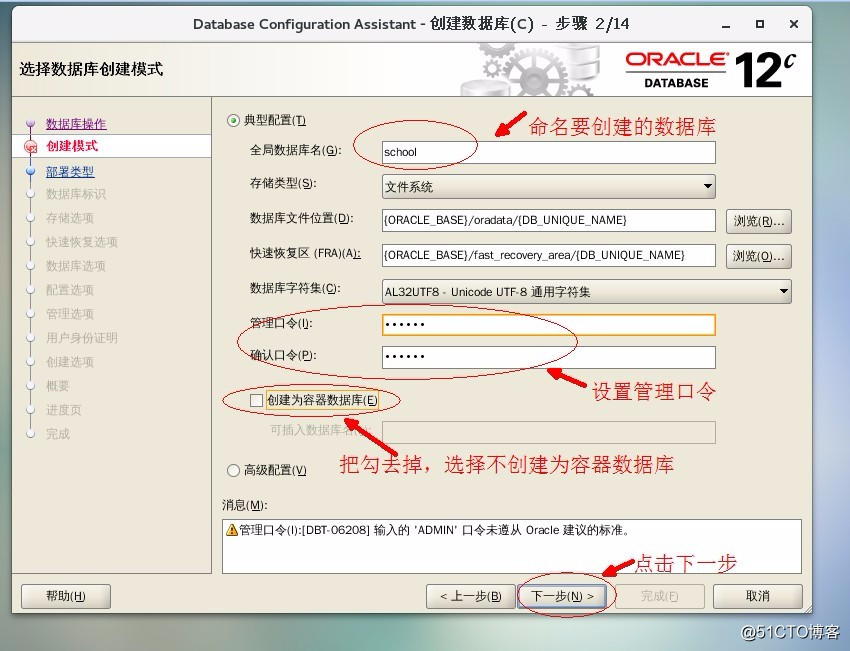850x651 pixels.
Task: Close the Database Configuration Assistant window
Action: 794,24
